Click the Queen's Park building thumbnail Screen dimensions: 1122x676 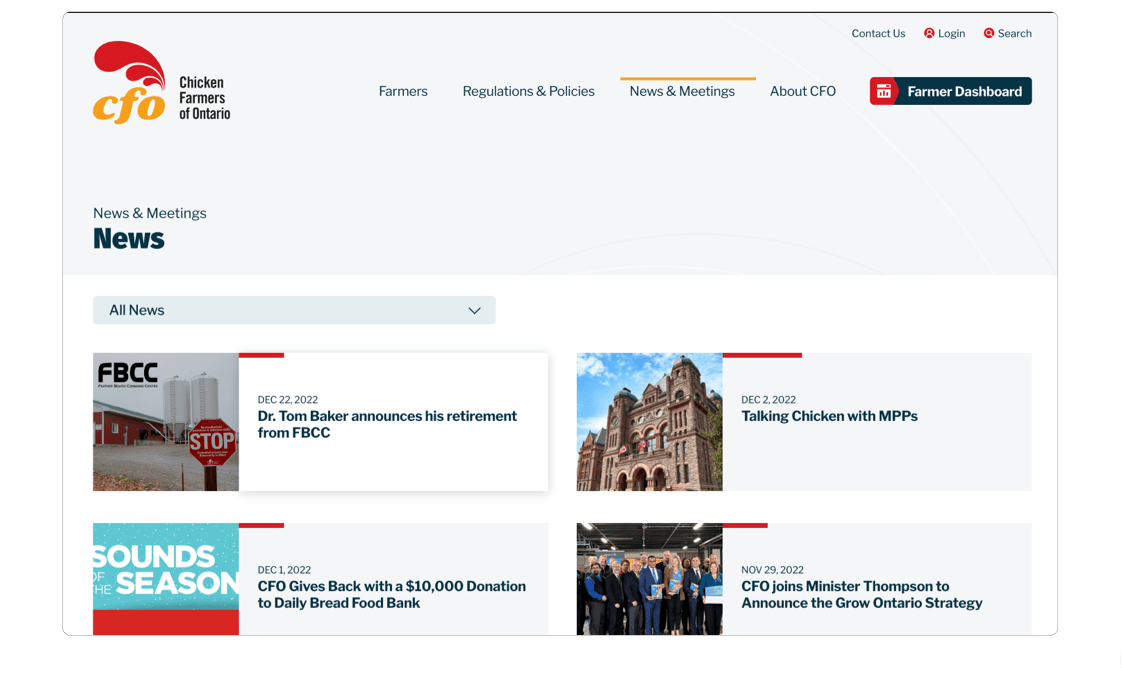pos(649,422)
